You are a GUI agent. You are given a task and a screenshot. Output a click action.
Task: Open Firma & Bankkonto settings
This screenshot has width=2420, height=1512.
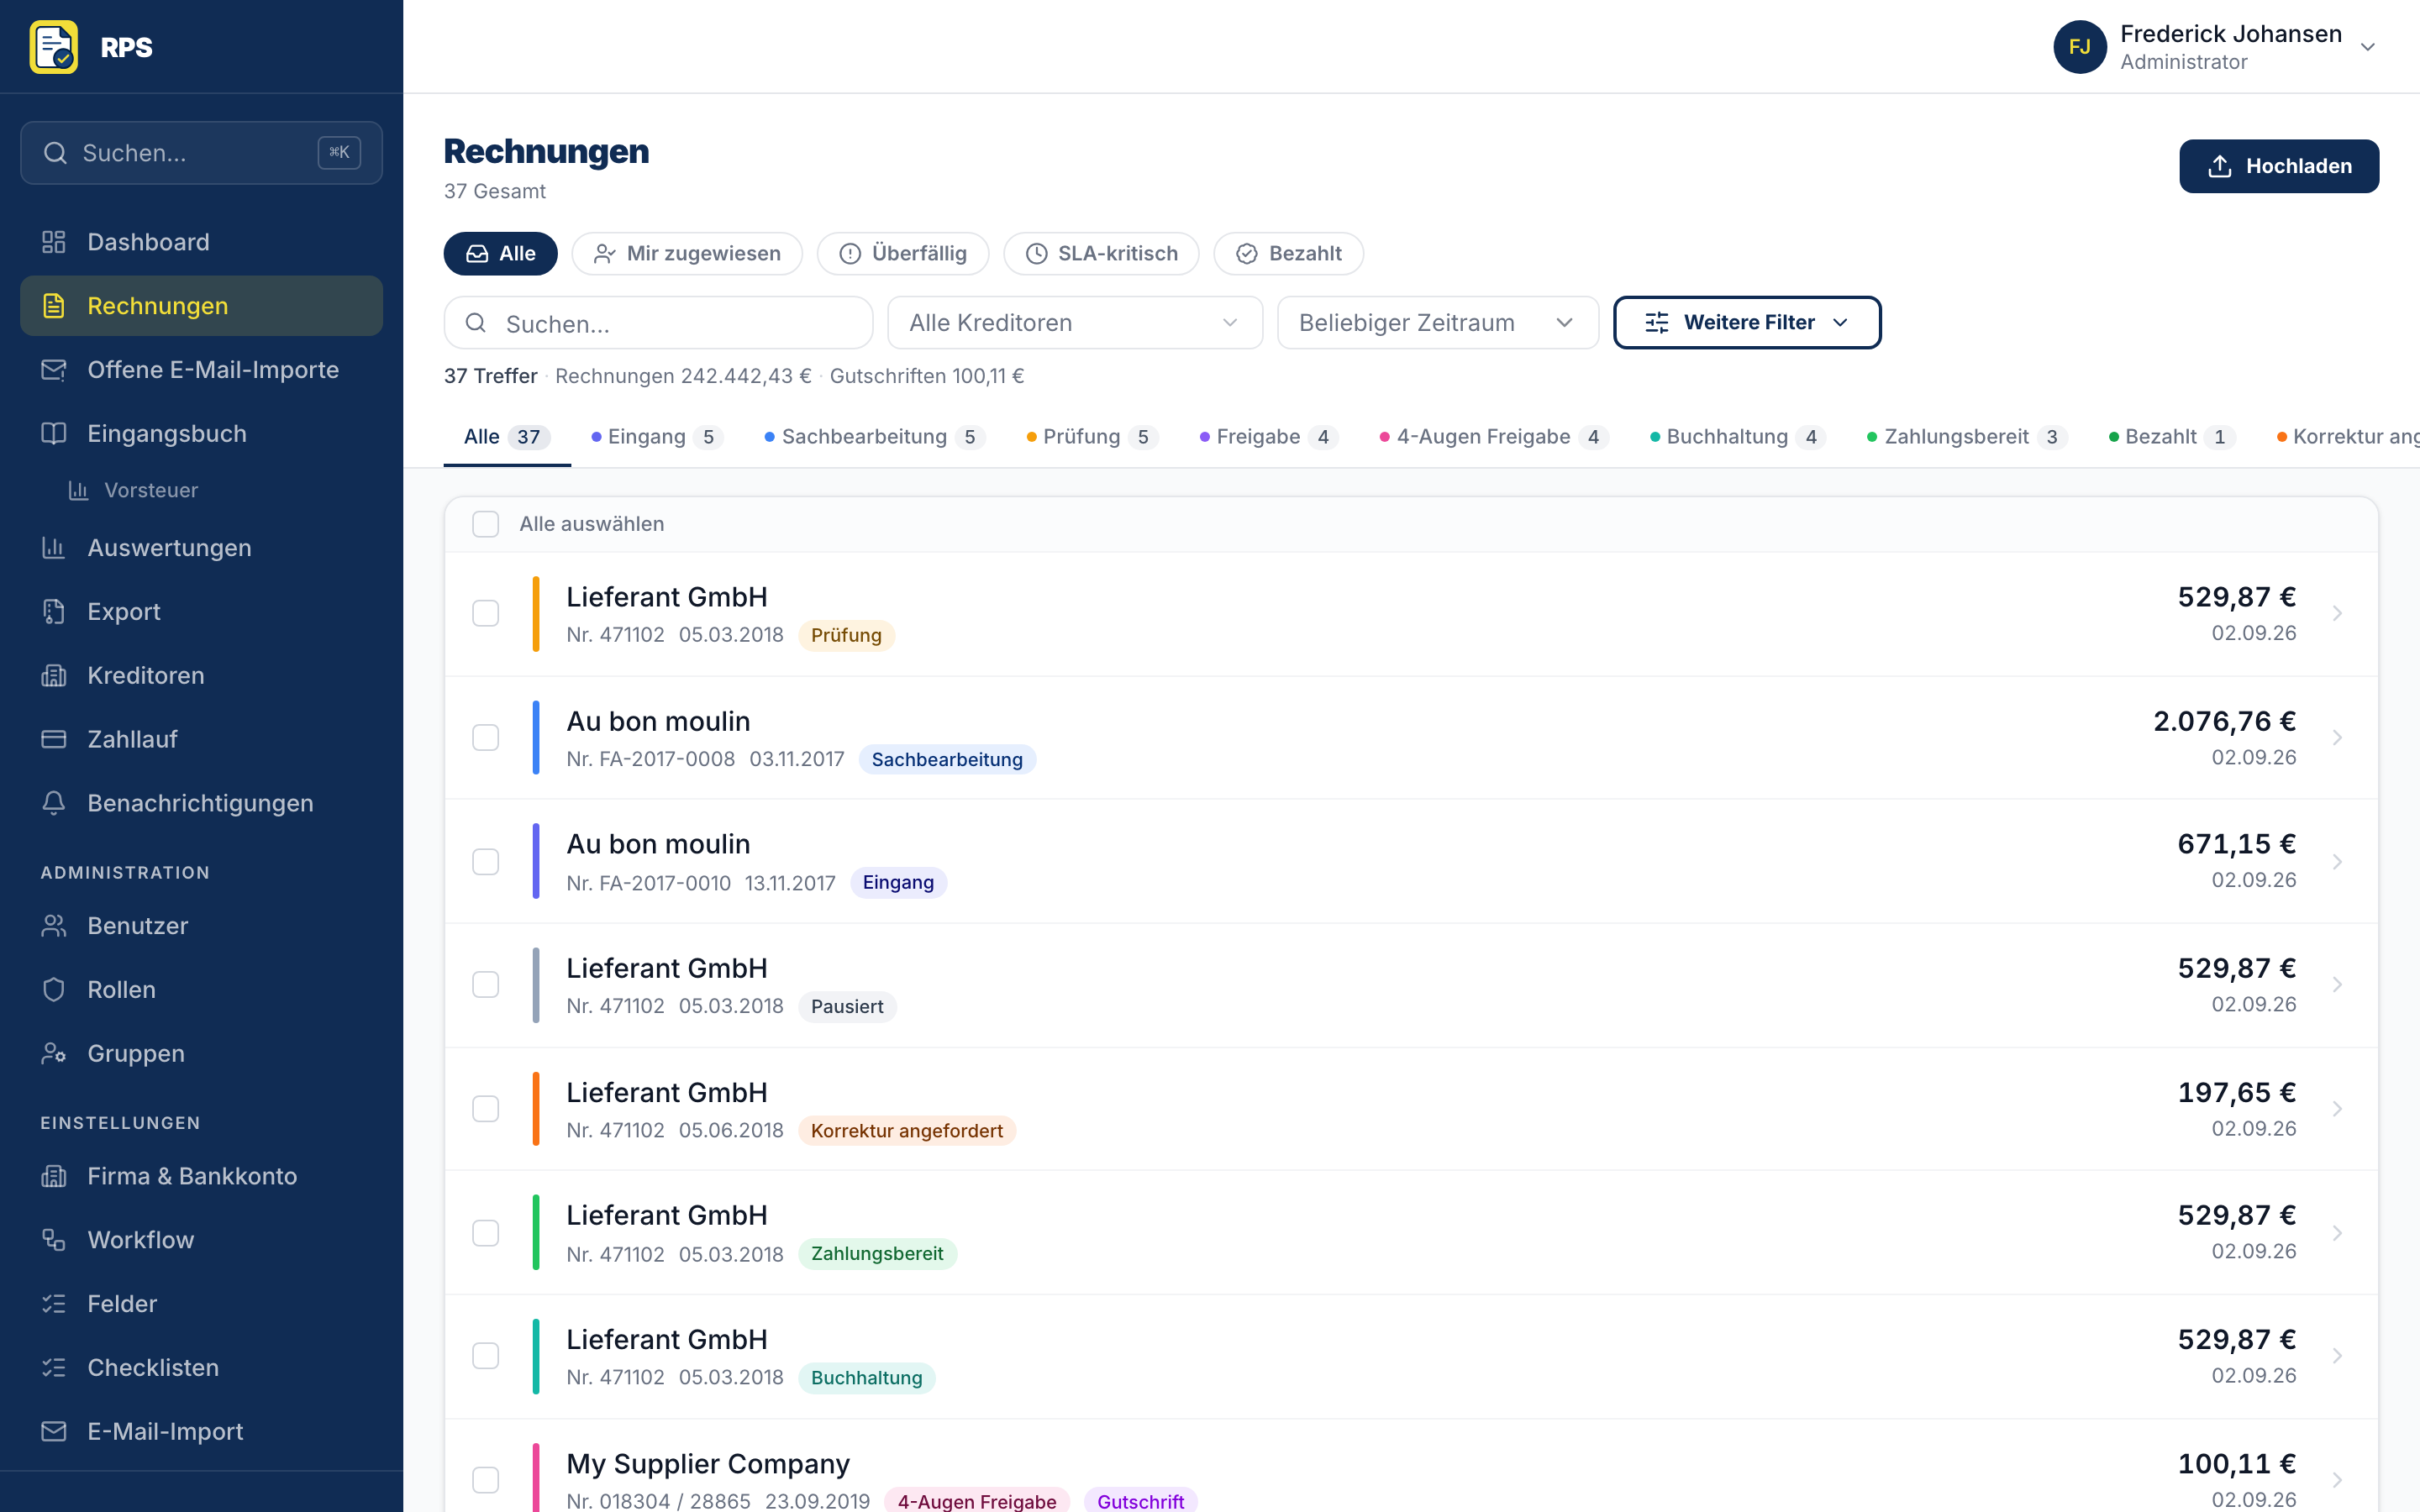pyautogui.click(x=201, y=1176)
